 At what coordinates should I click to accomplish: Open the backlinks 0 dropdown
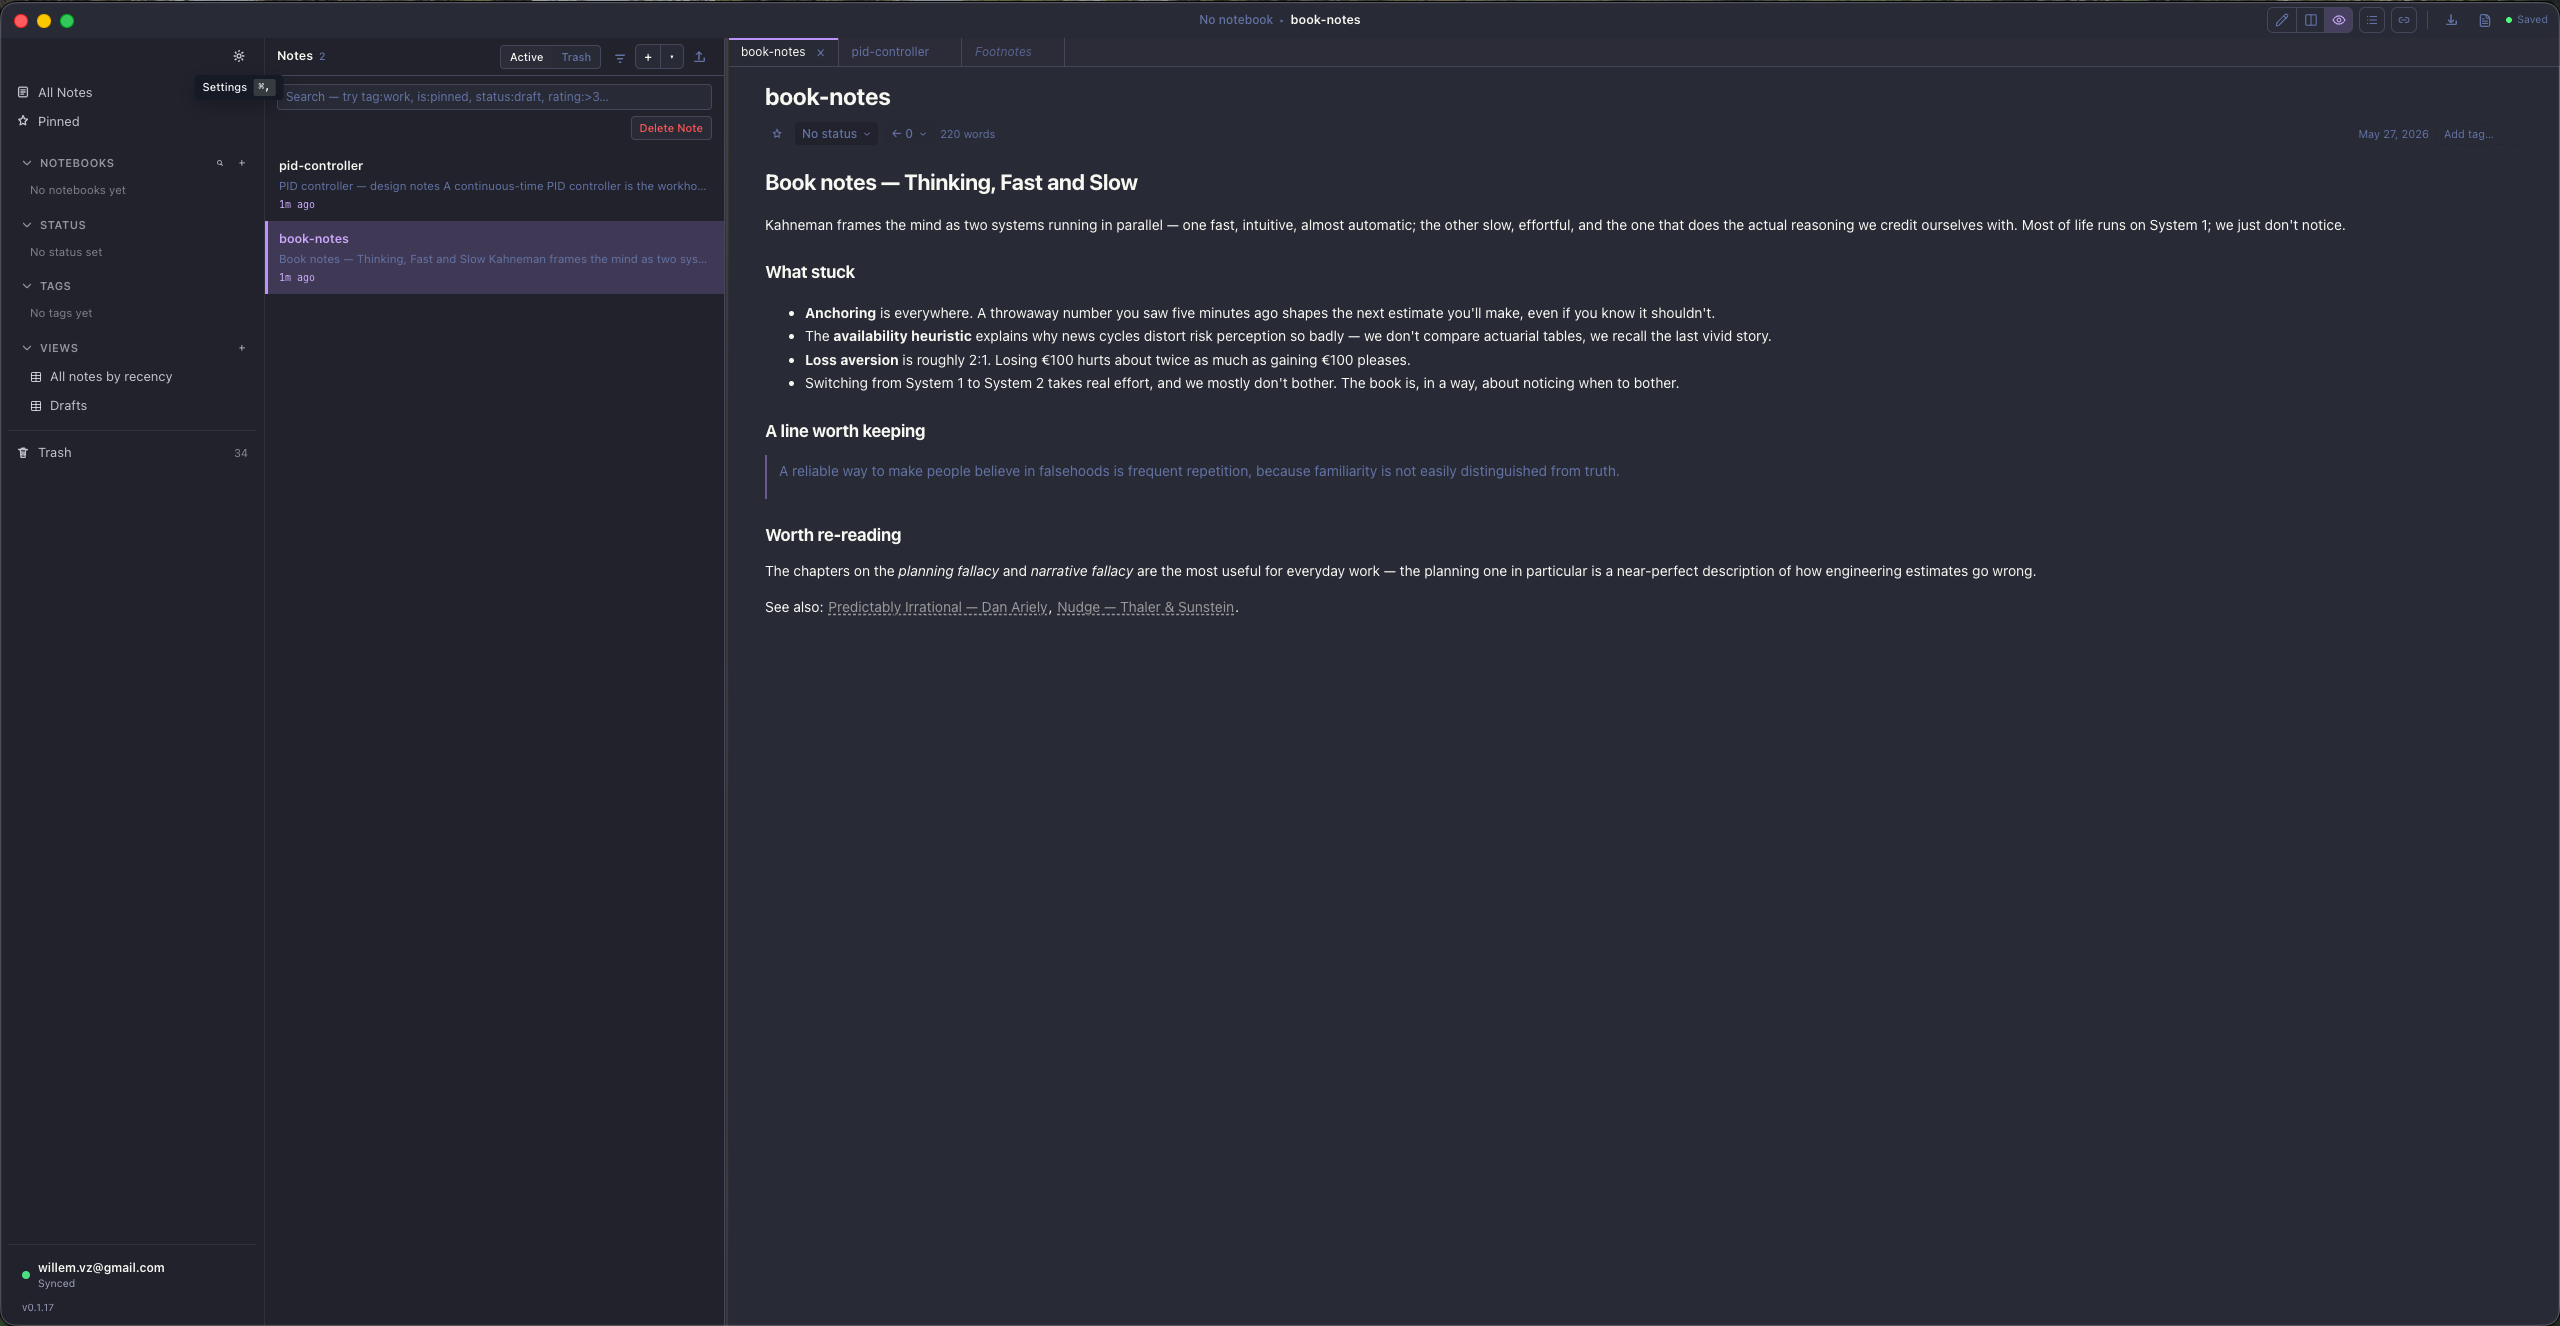pos(909,134)
